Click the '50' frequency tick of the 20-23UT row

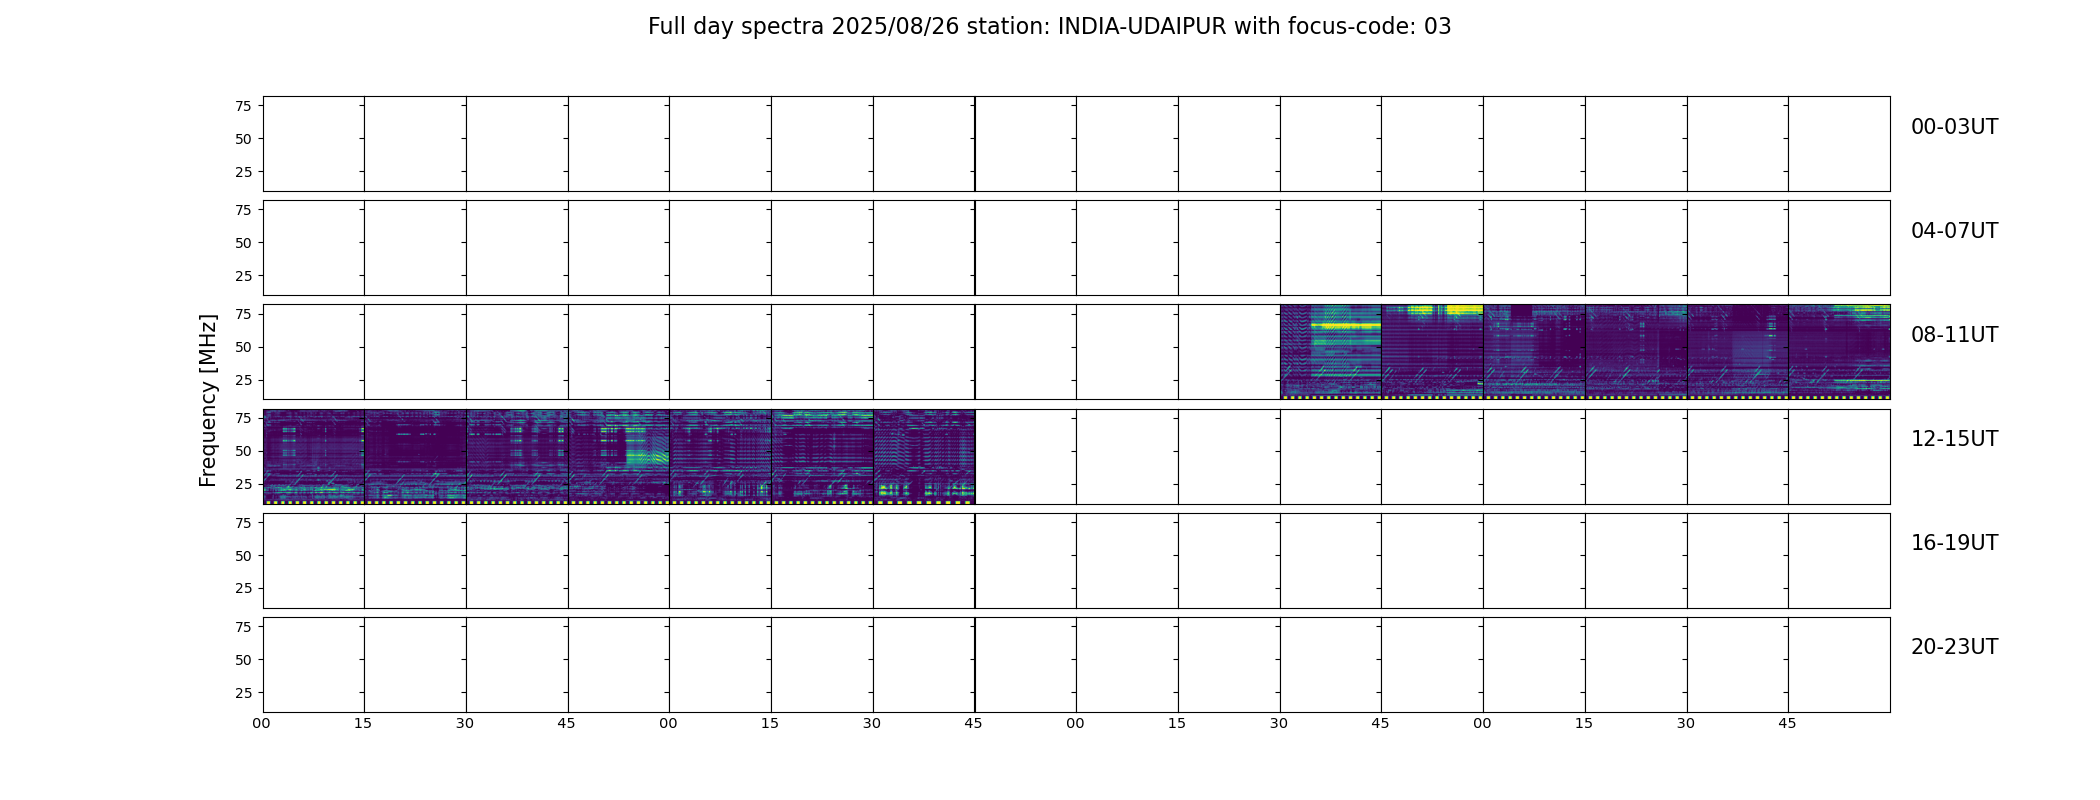tap(243, 659)
